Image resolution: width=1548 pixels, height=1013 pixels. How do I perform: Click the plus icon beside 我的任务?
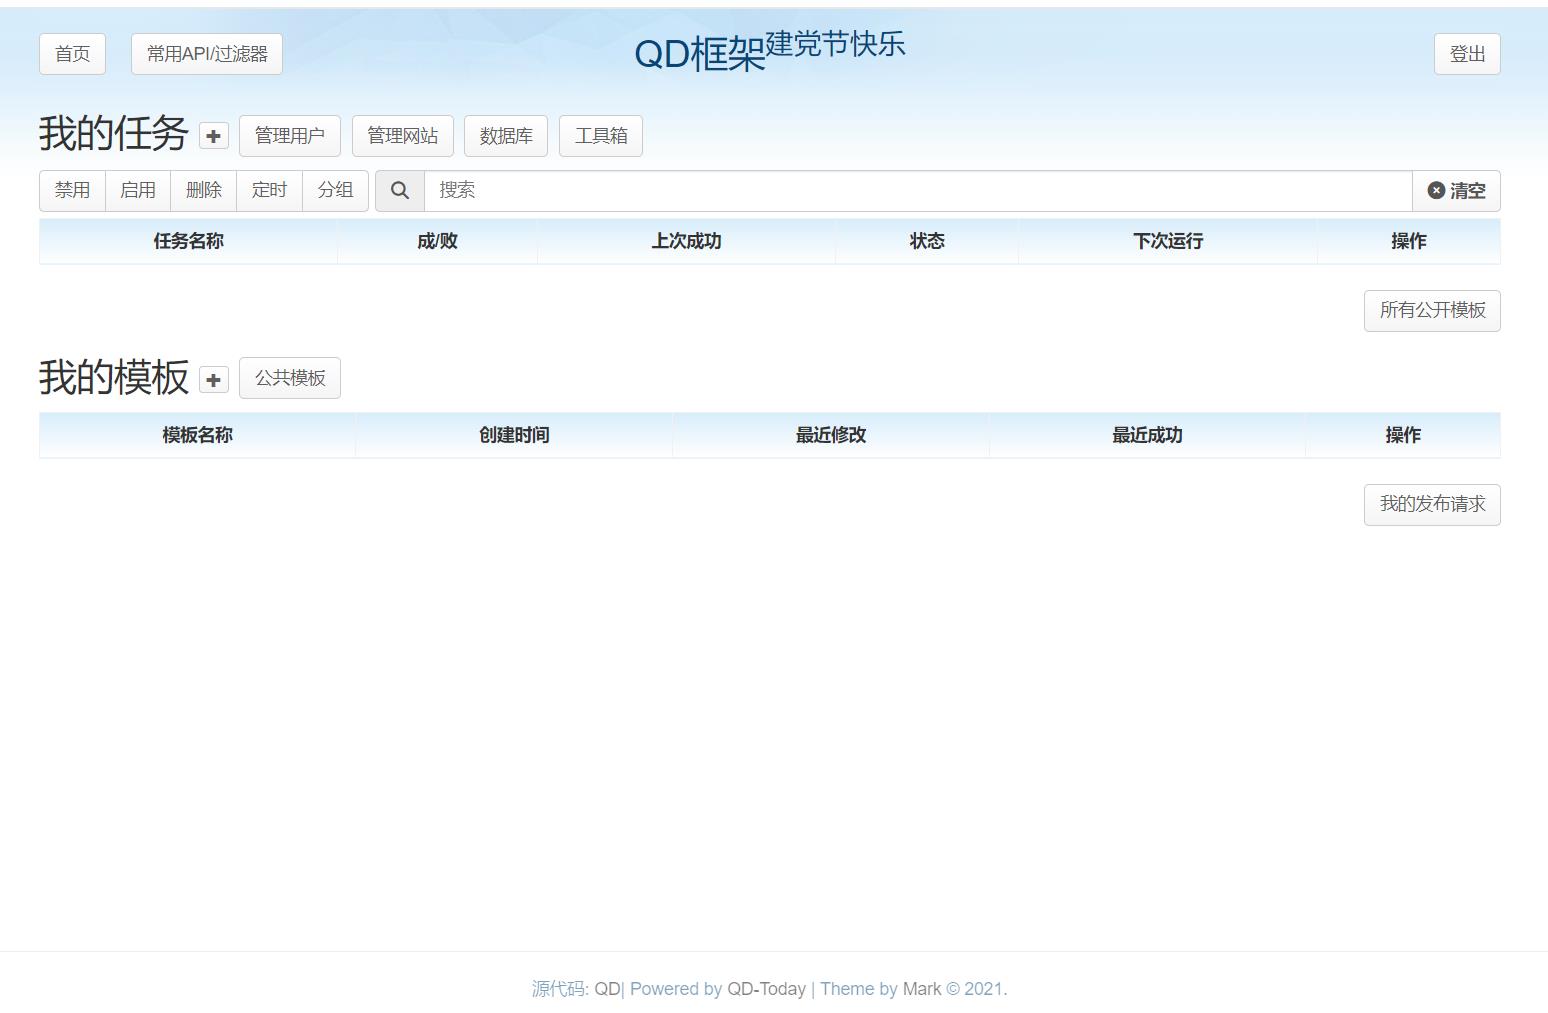point(213,136)
